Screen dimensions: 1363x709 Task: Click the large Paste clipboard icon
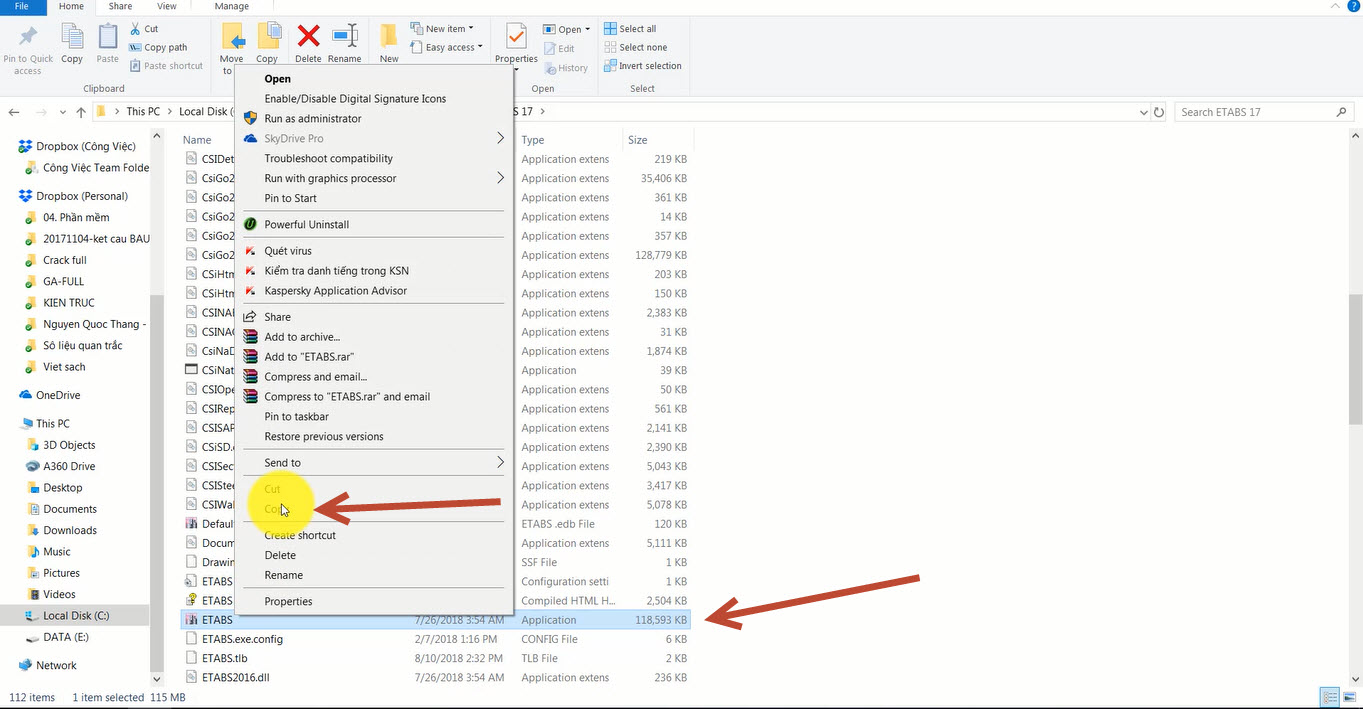pos(107,41)
